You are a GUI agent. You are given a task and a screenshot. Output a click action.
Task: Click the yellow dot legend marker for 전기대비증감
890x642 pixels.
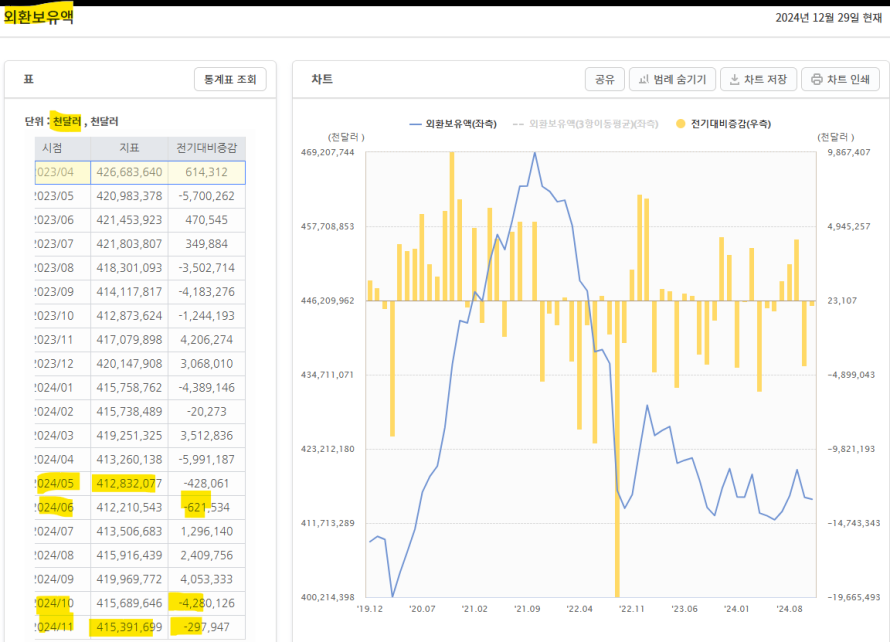click(681, 124)
